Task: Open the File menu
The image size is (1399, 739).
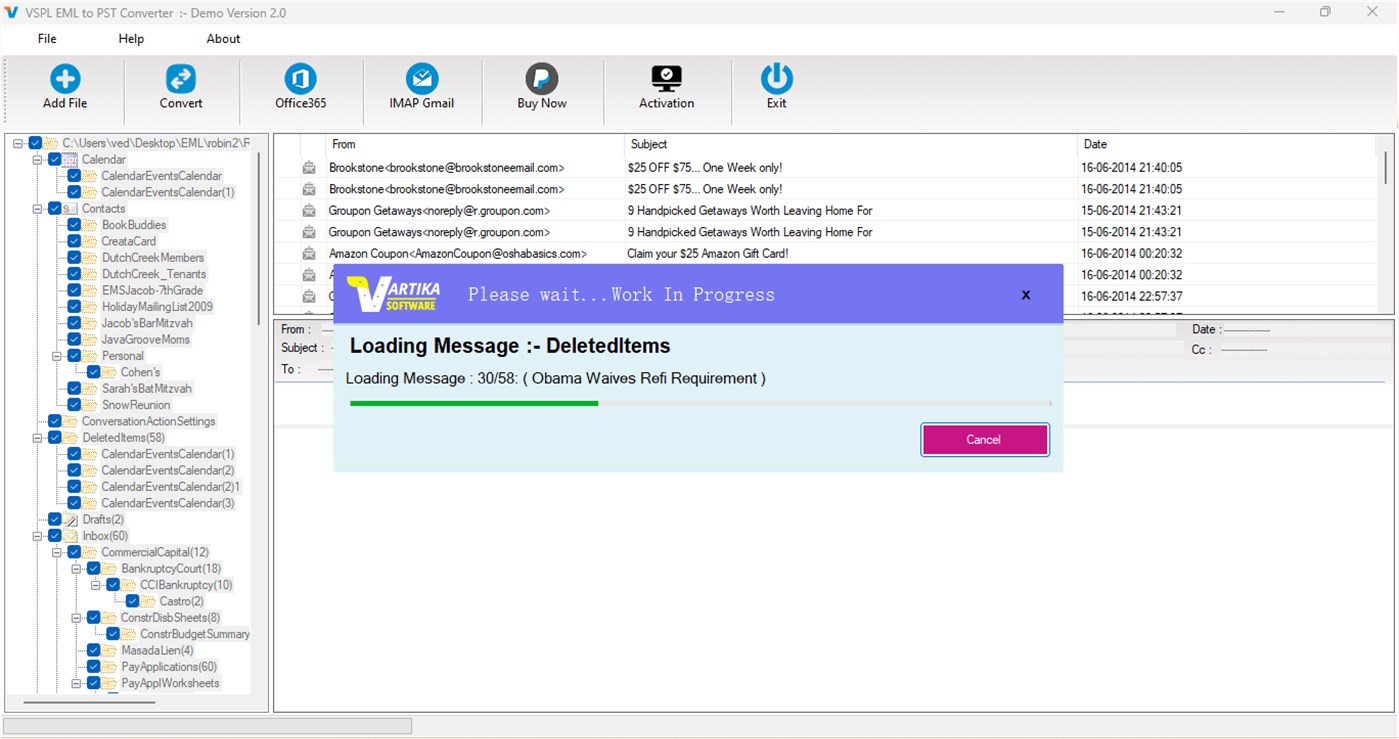Action: click(x=46, y=39)
